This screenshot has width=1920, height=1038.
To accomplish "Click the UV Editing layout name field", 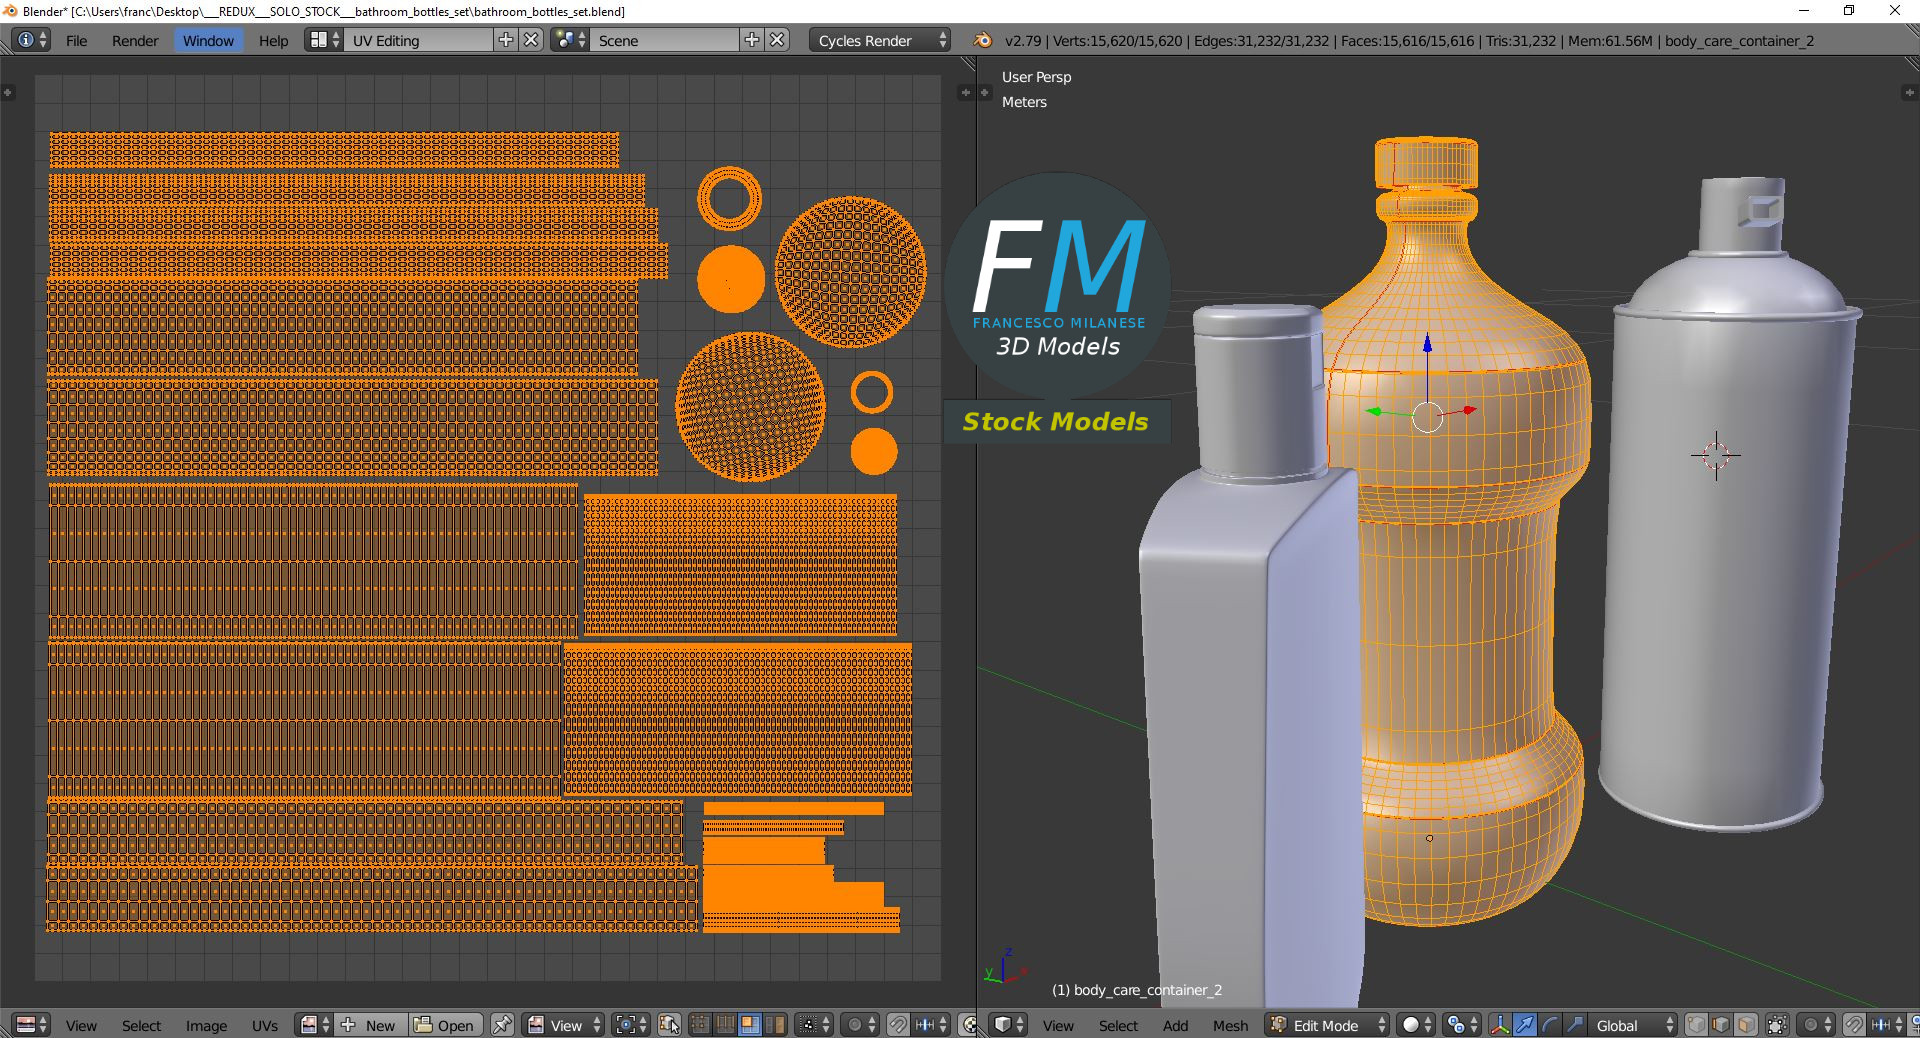I will point(418,40).
